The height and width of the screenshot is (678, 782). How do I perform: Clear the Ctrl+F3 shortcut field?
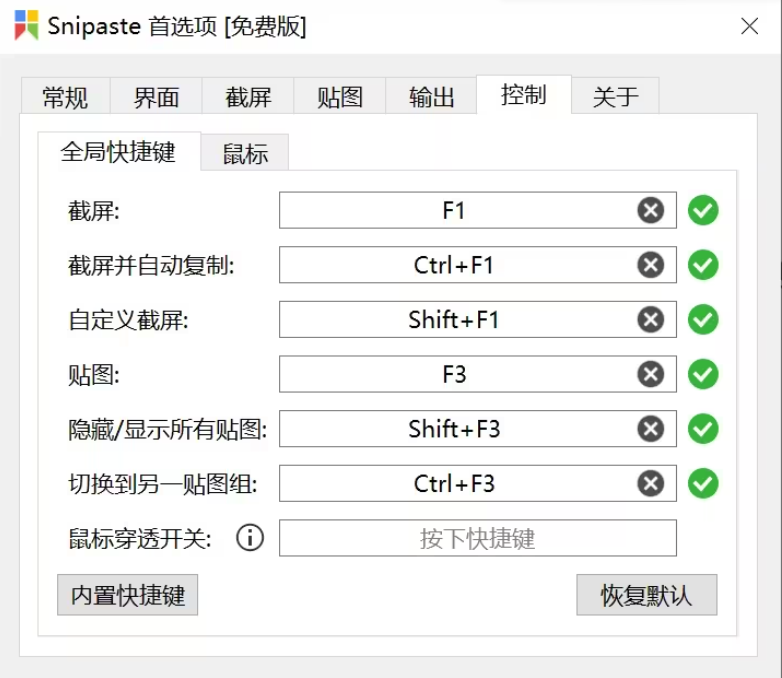(651, 484)
